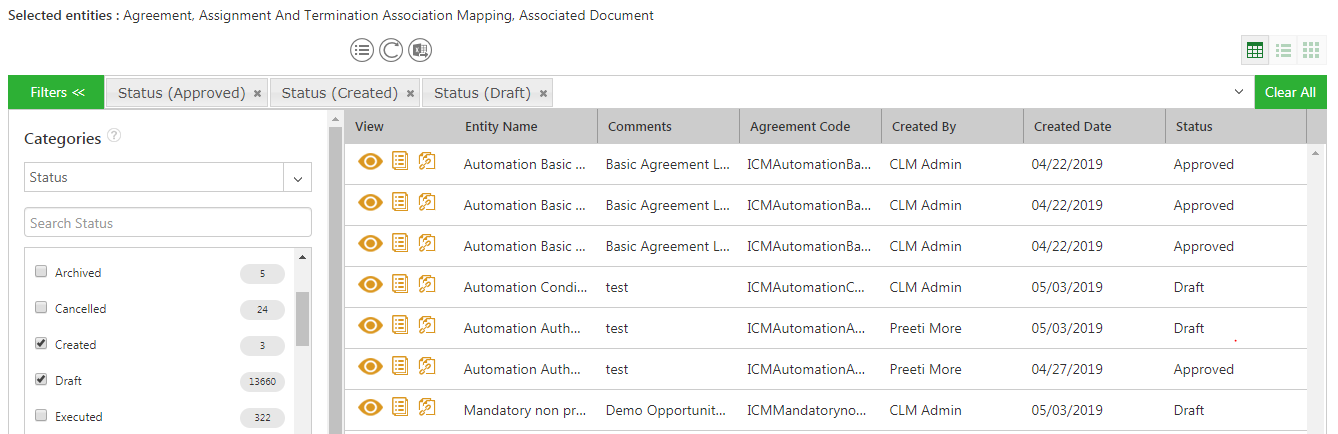Open the filter bar dropdown arrow
Viewport: 1338px width, 434px height.
pos(1239,92)
